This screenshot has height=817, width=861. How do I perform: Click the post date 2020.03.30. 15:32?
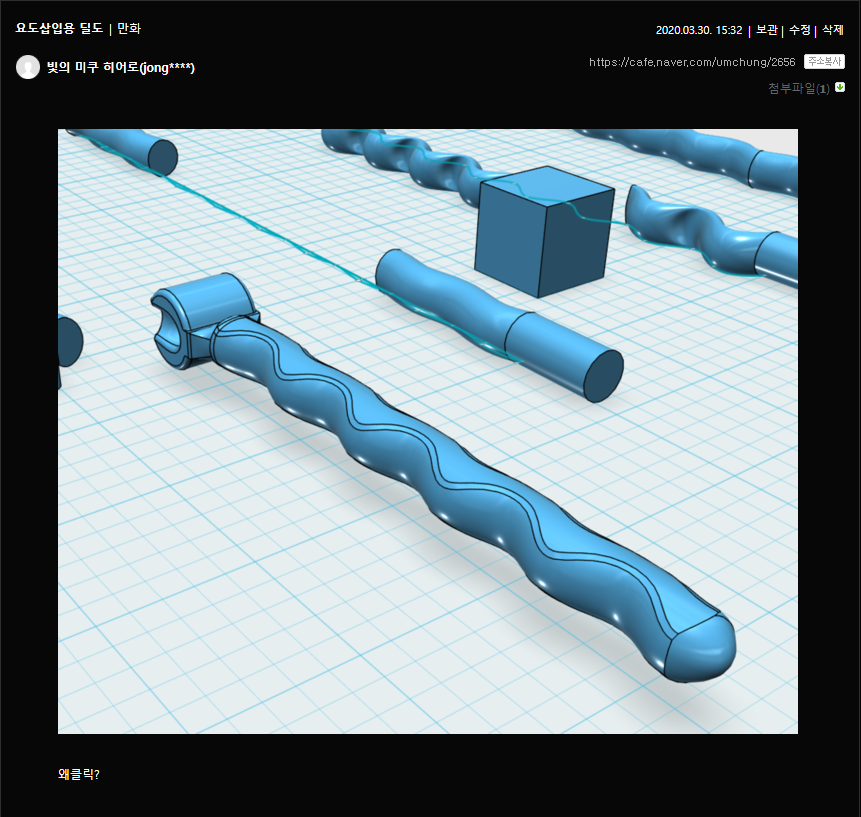(699, 30)
